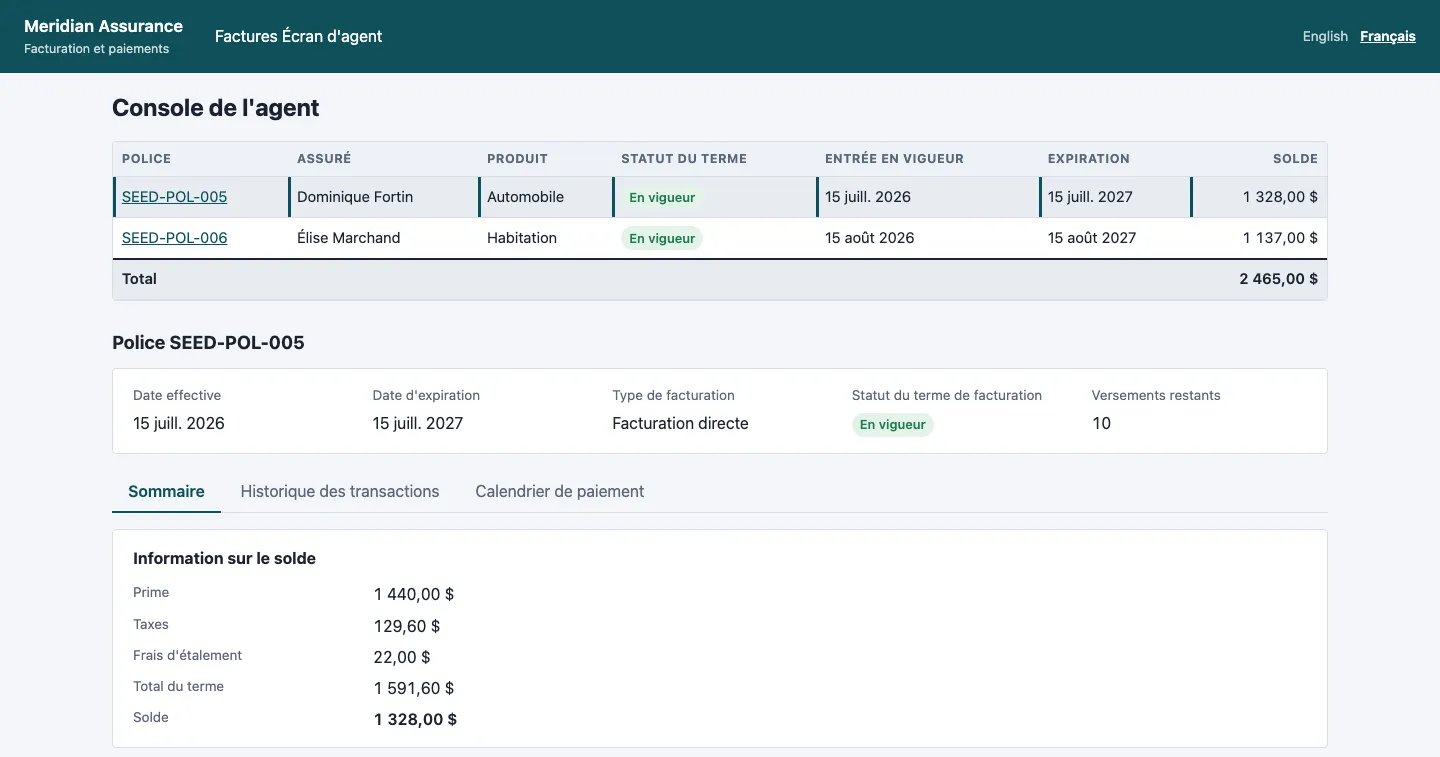Click the Total du terme 1 591,60 $

414,688
